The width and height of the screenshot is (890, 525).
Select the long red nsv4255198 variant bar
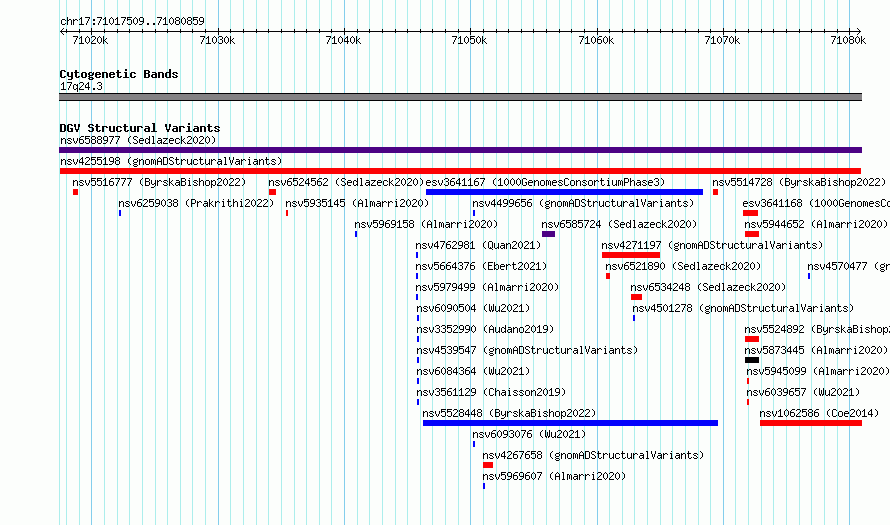[x=460, y=171]
